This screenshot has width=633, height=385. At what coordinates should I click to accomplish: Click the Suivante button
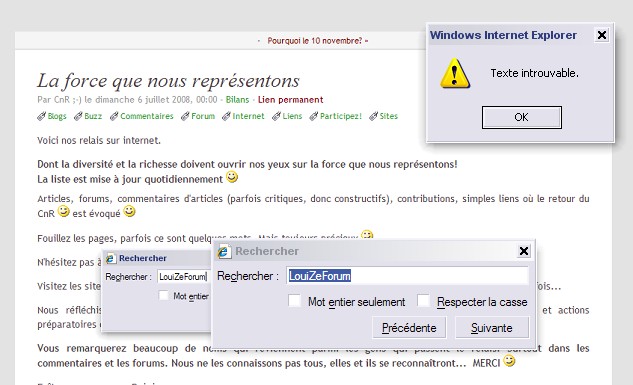tap(492, 328)
